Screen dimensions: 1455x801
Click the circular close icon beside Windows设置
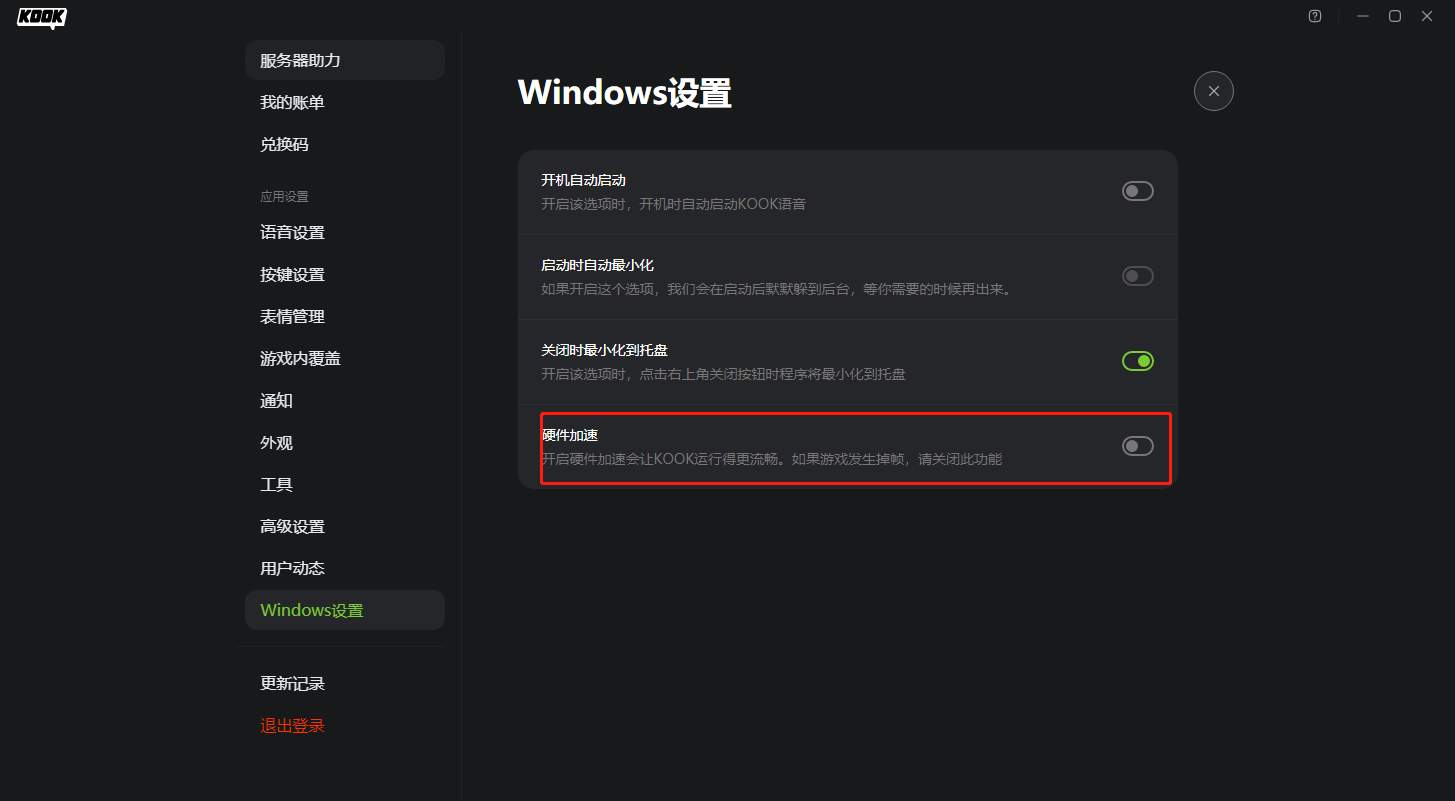tap(1213, 91)
